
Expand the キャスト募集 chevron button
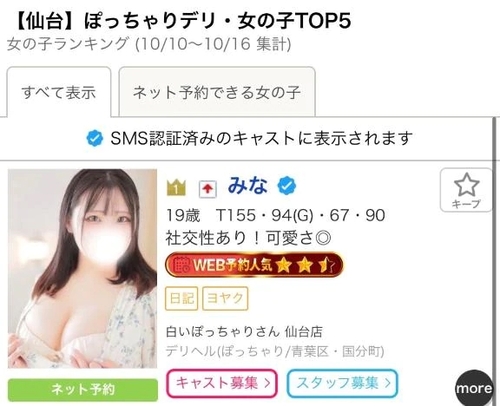pos(222,383)
